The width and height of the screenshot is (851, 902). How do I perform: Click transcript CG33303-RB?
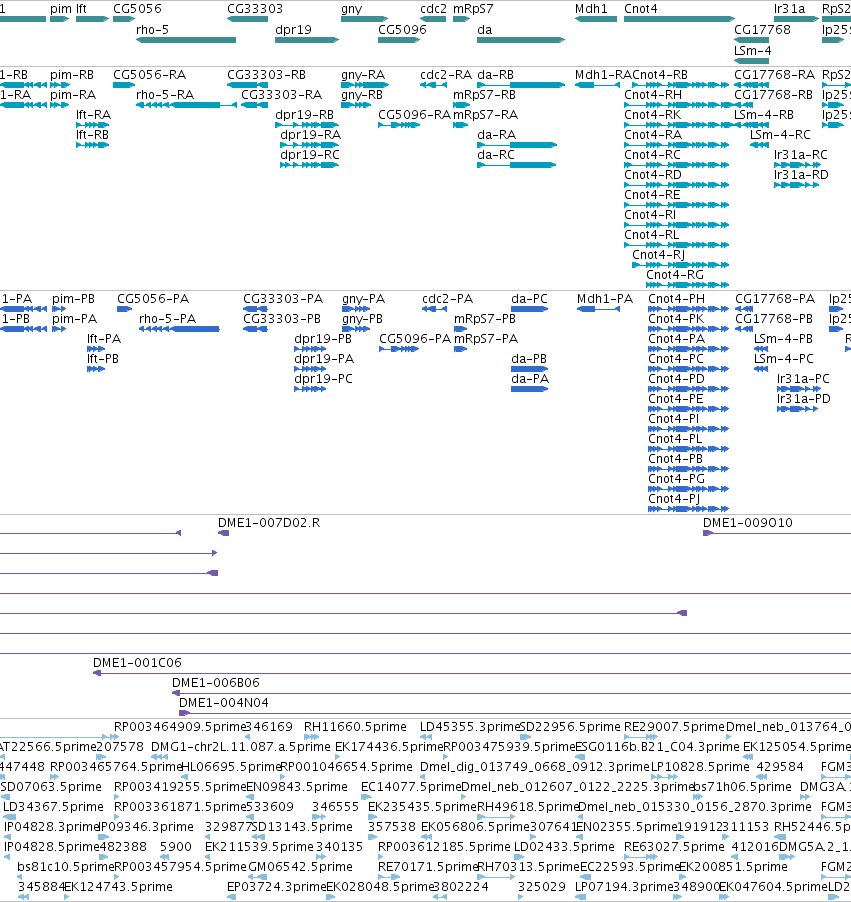click(266, 75)
